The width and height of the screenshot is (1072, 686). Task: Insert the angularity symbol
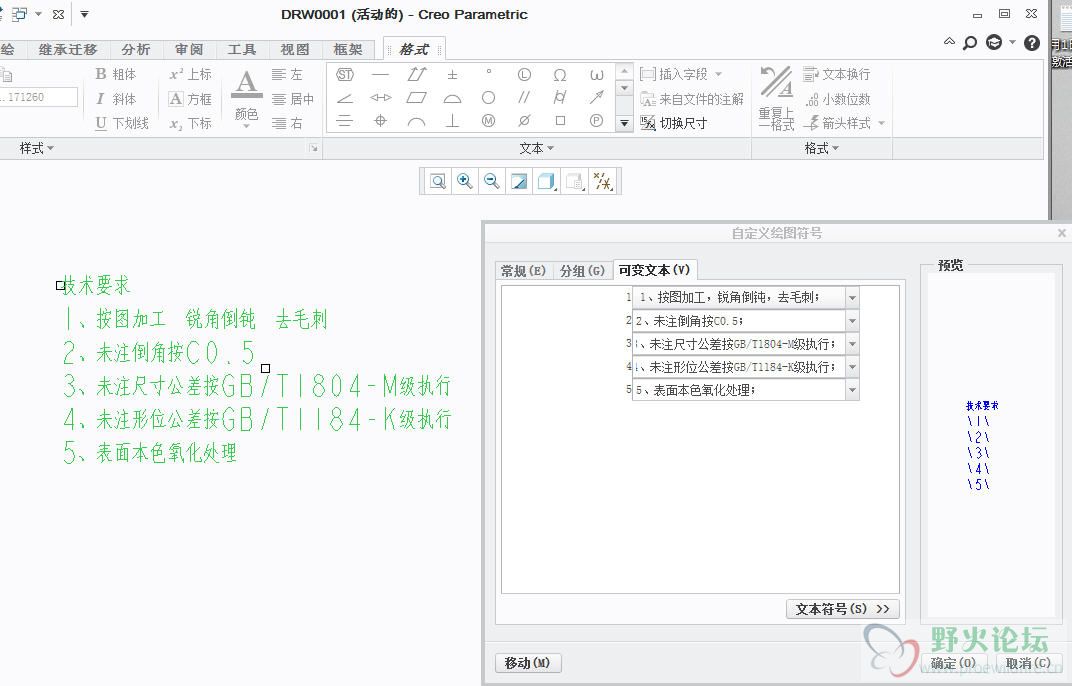345,98
